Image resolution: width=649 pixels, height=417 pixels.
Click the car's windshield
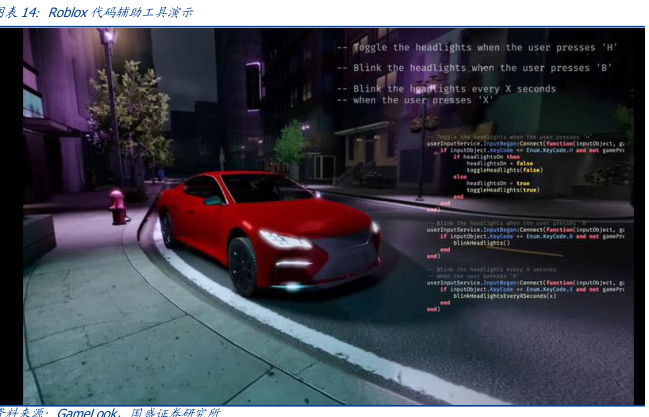click(x=264, y=189)
